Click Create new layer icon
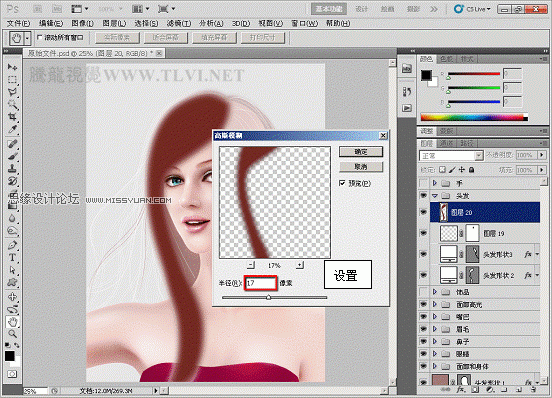Screen dimensions: 552x398 pyautogui.click(x=519, y=390)
